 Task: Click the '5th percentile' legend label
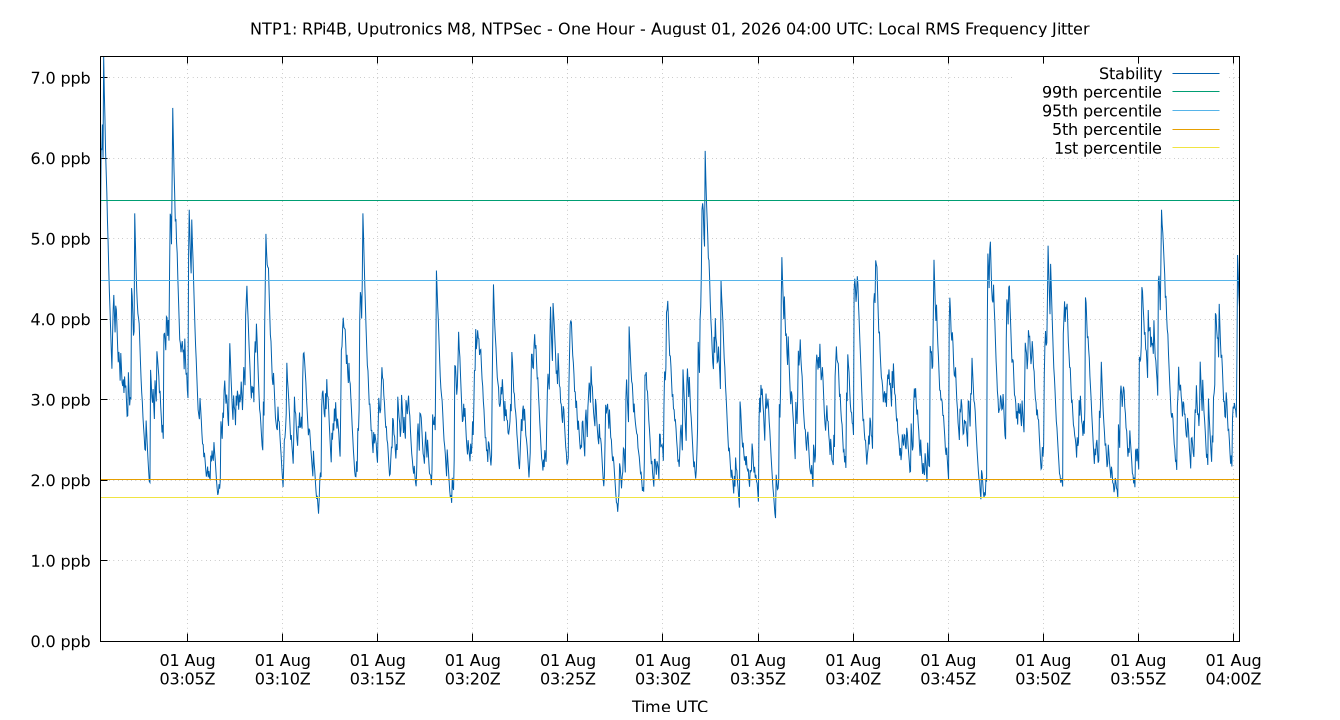(1107, 130)
